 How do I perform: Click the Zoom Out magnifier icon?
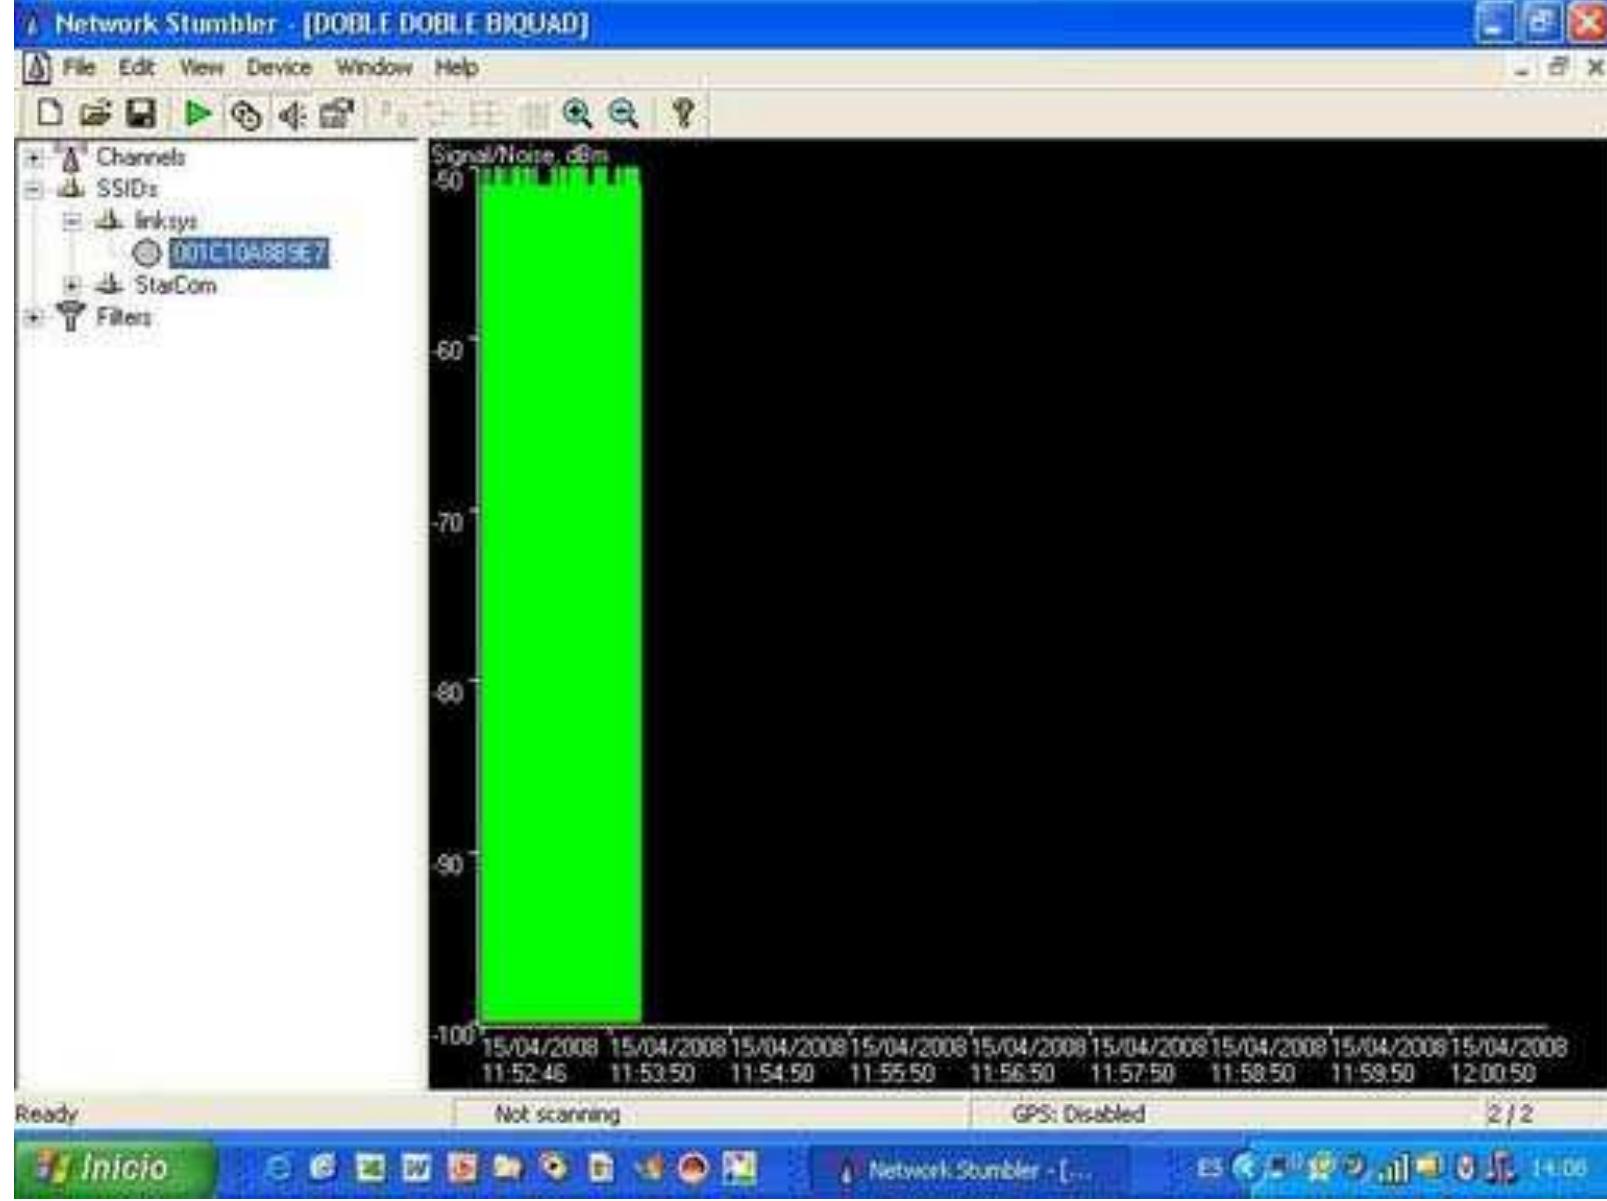click(624, 114)
